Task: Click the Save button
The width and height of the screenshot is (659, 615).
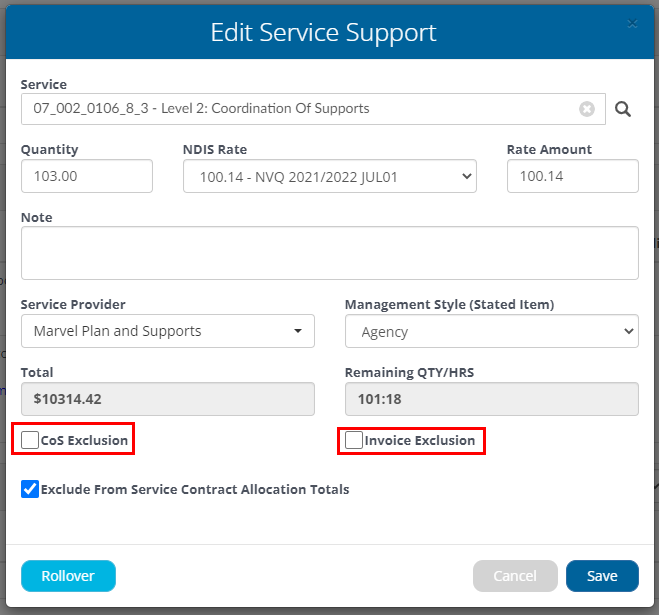Action: click(602, 576)
